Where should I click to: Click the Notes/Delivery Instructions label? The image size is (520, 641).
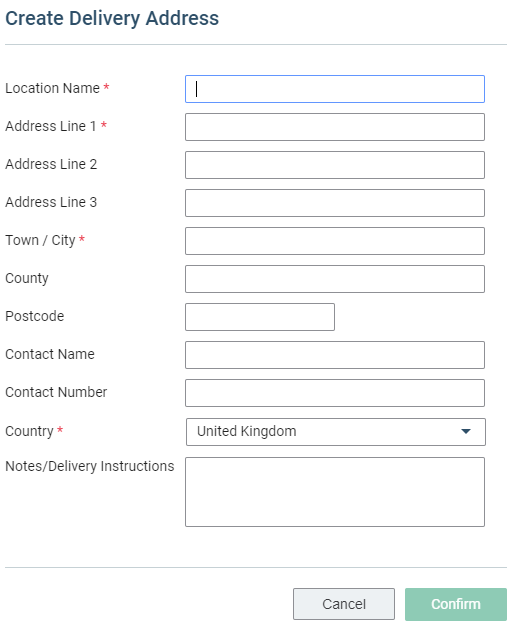(x=90, y=466)
